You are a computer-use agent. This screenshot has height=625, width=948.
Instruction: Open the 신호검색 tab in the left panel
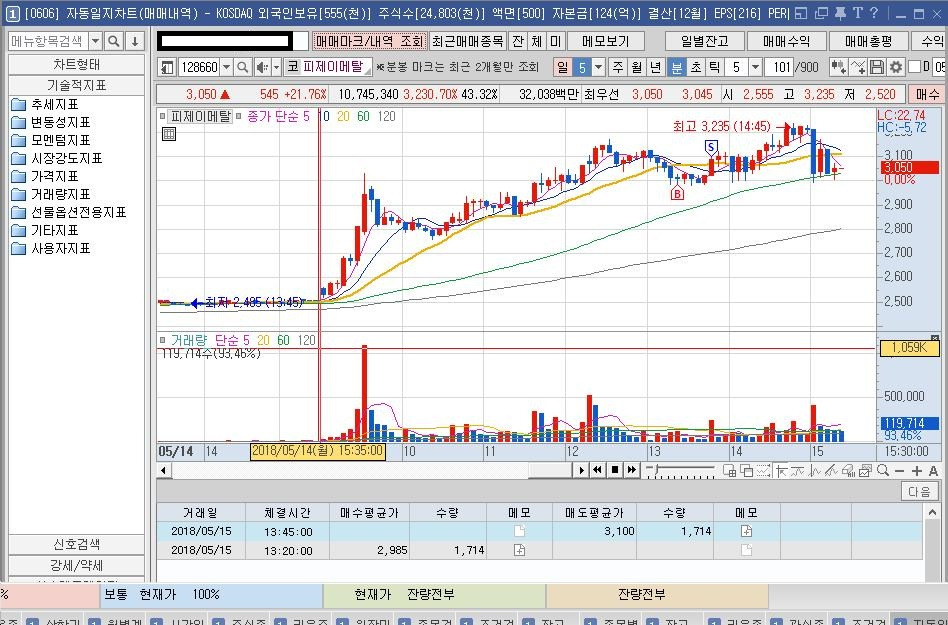pyautogui.click(x=76, y=544)
